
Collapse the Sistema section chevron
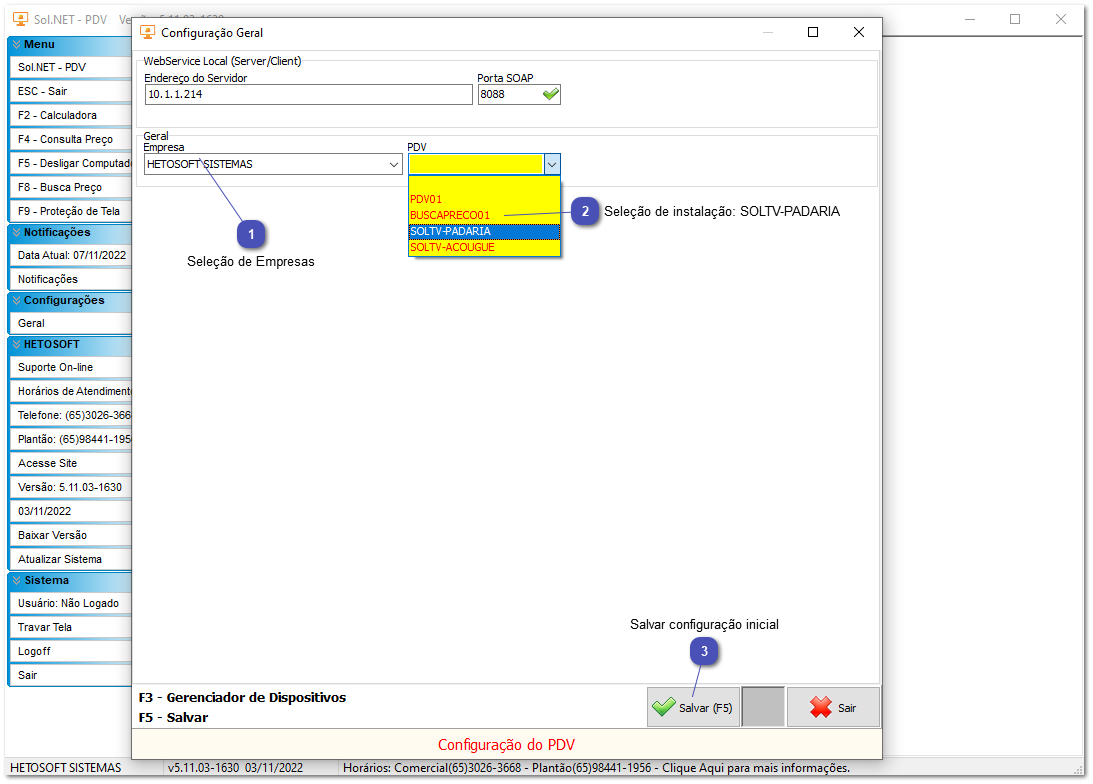pyautogui.click(x=16, y=581)
